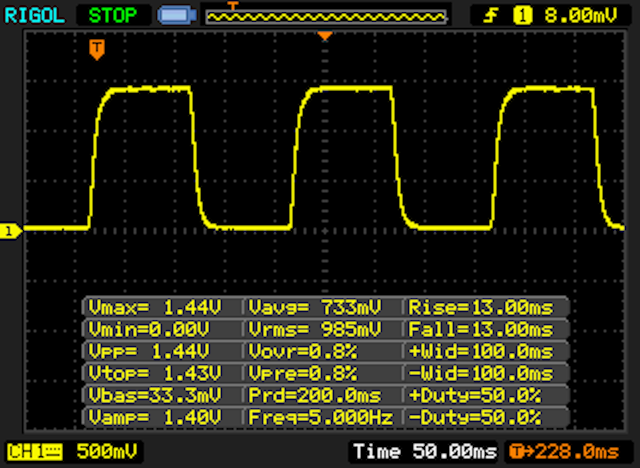Click the Vtop= 1.43V measurement
The width and height of the screenshot is (640, 468).
point(155,373)
